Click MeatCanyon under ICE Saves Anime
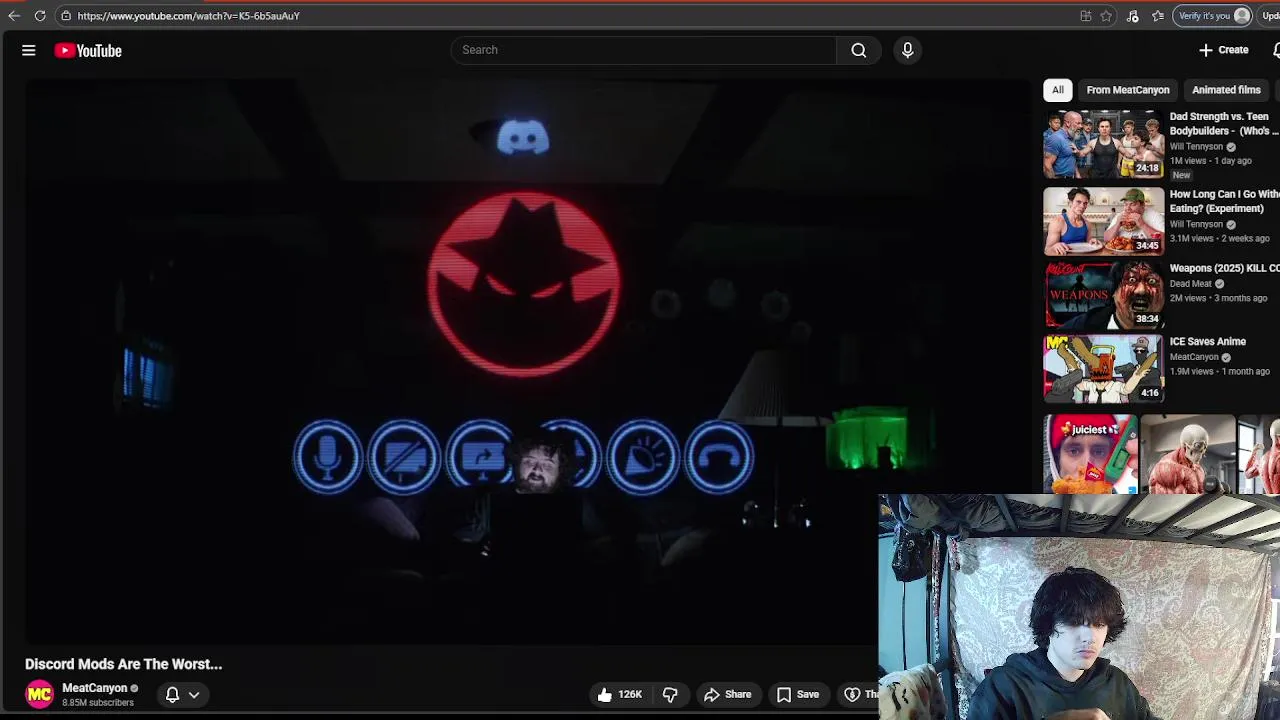Viewport: 1280px width, 720px height. (1194, 357)
